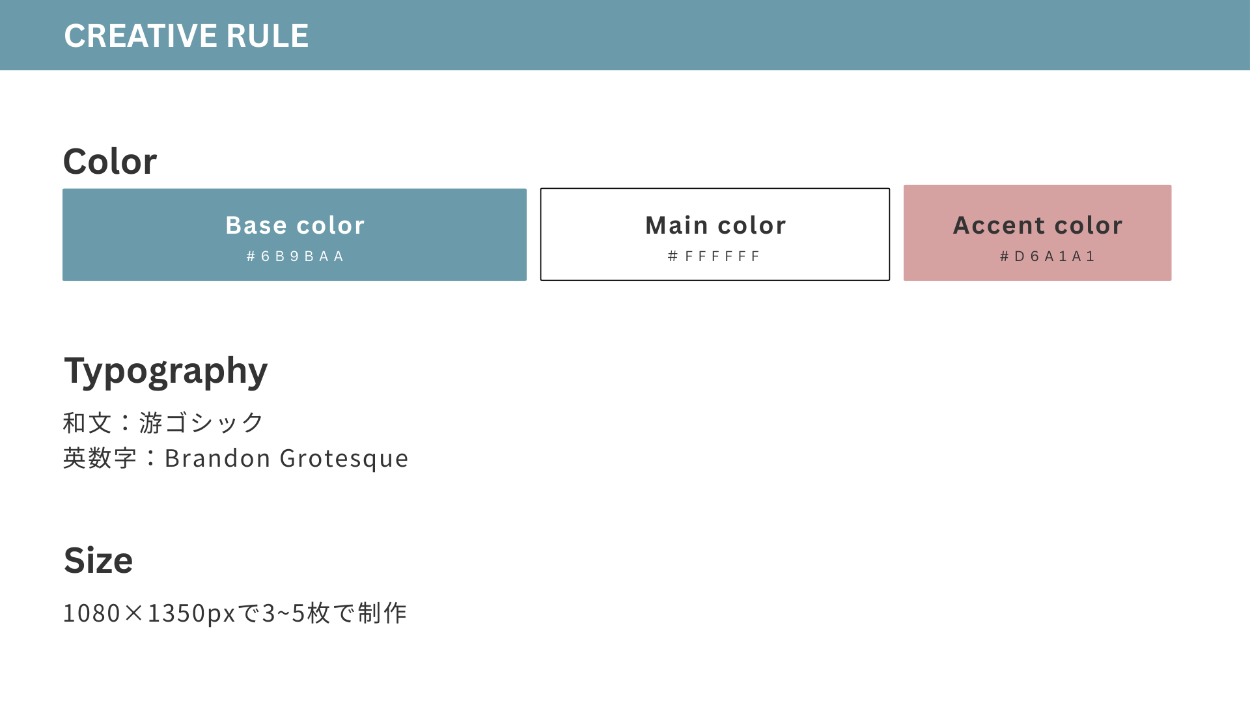
Task: Select the Main color label text
Action: click(x=715, y=226)
